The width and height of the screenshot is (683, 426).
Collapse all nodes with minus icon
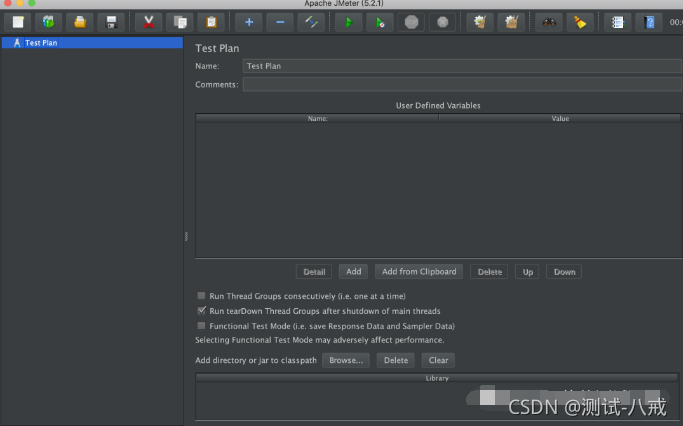pyautogui.click(x=280, y=22)
